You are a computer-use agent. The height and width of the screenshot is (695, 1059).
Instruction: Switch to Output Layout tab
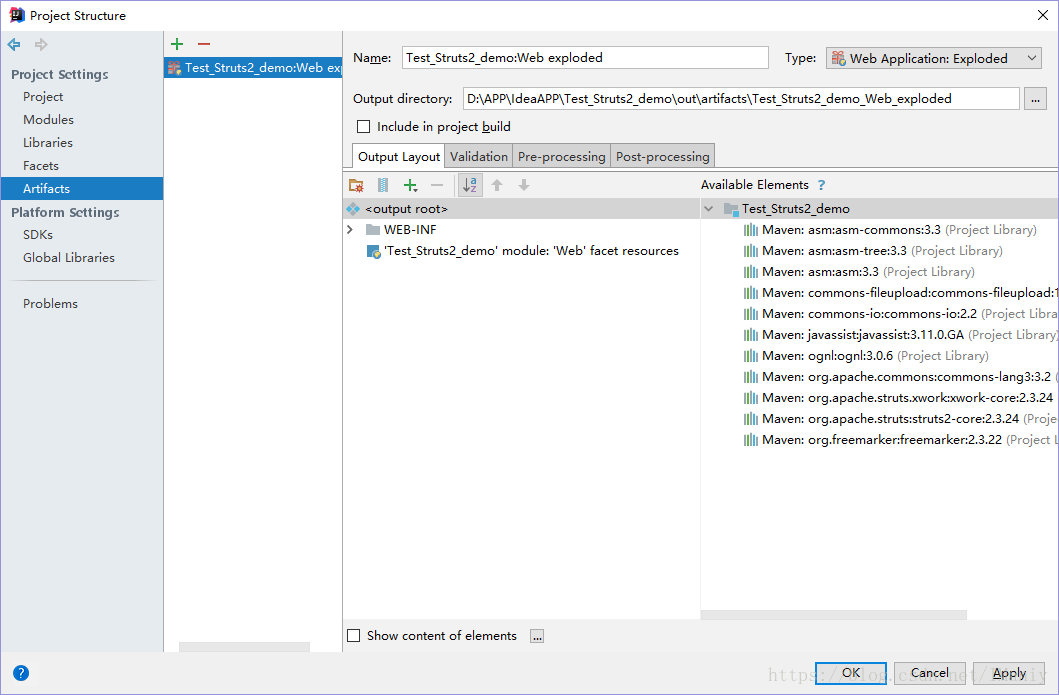coord(398,157)
